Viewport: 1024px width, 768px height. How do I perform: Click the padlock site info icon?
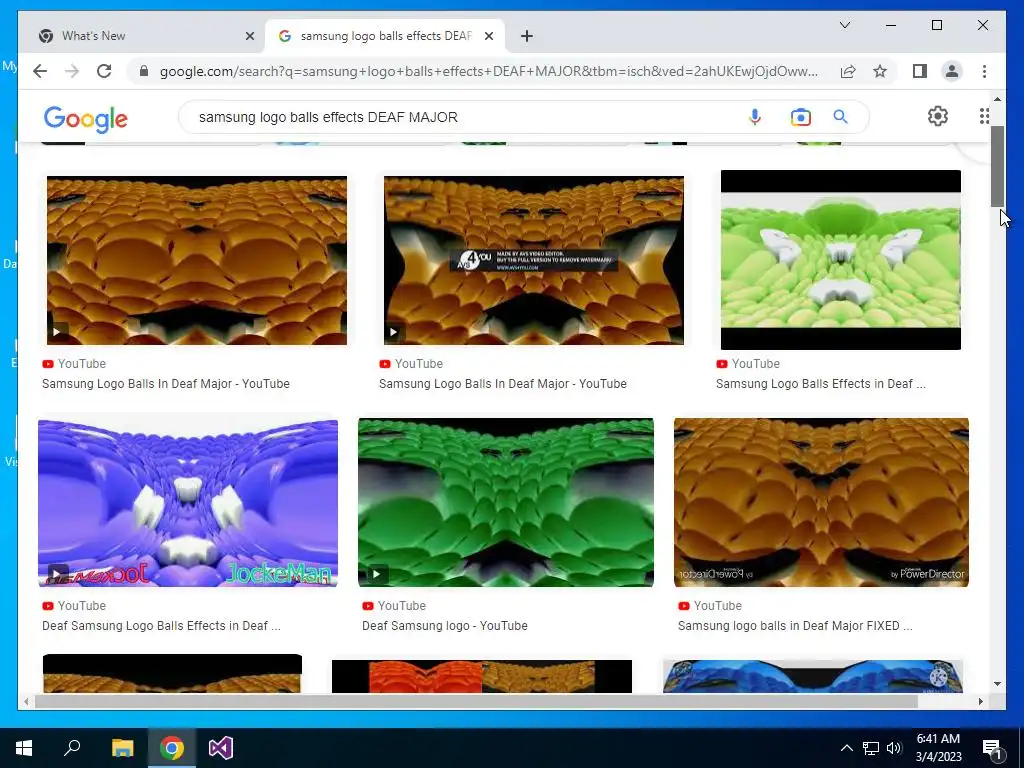point(144,71)
